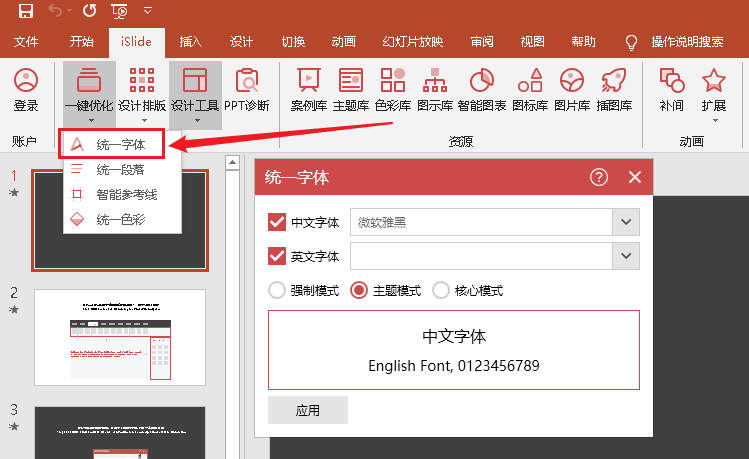Screen dimensions: 749x459
Task: Open the 幻灯片放映 tab
Action: 413,42
